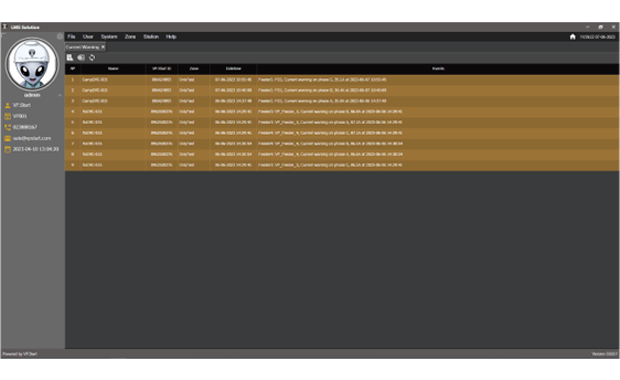Click the admin username label
Image resolution: width=620 pixels, height=380 pixels.
point(32,95)
